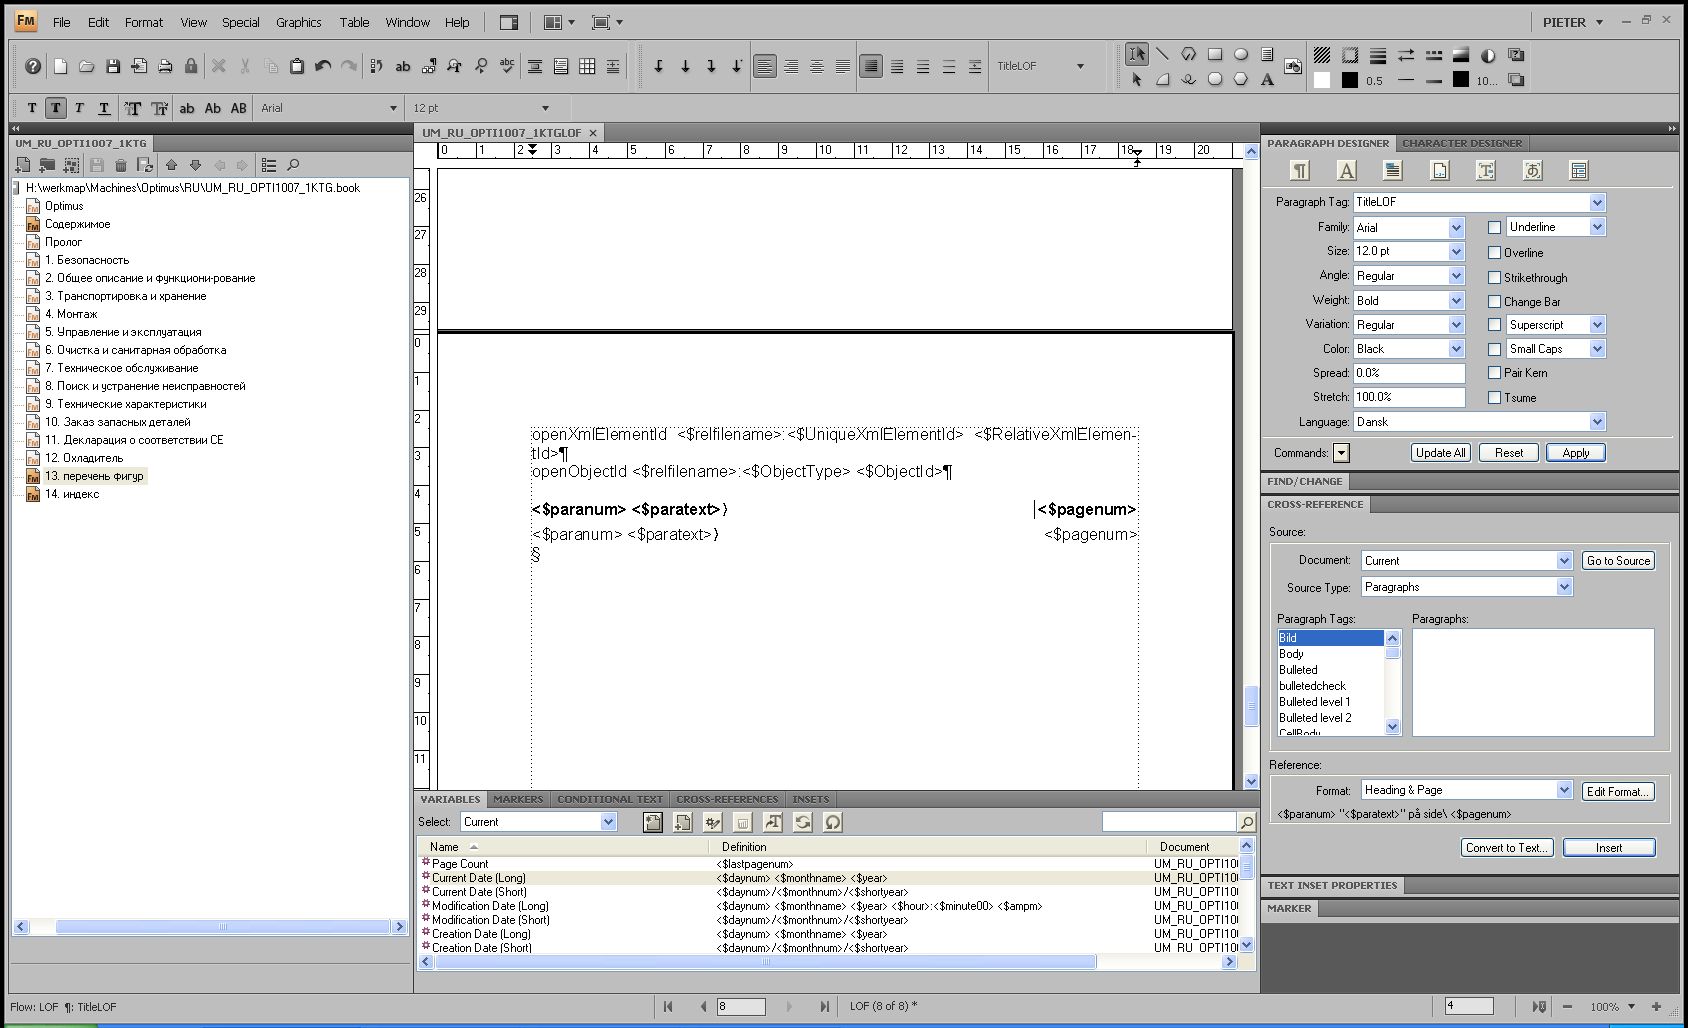
Task: Click the Paste clipboard icon
Action: (297, 66)
